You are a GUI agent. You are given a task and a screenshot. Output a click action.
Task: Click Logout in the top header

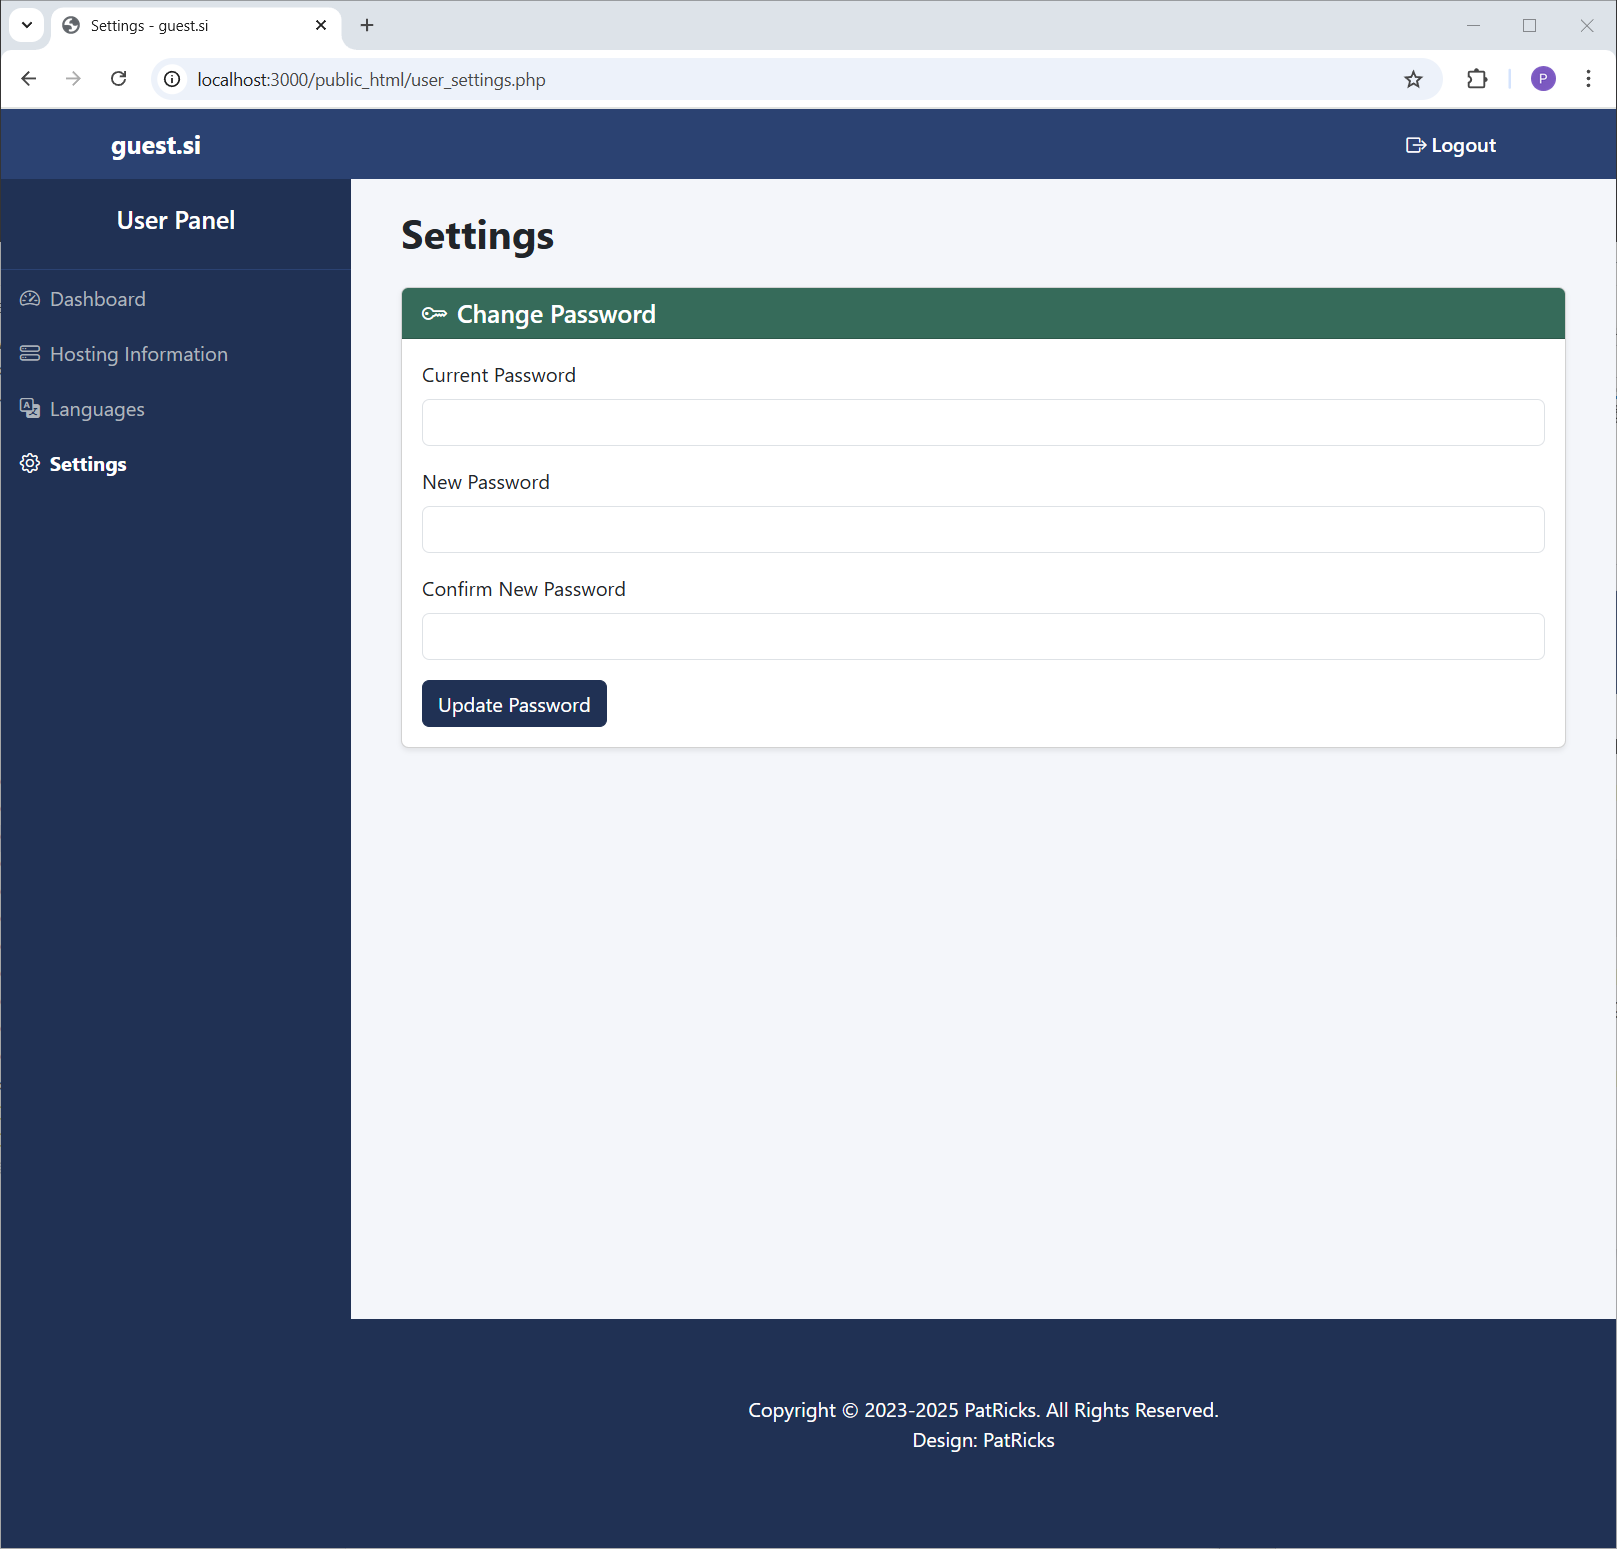pos(1451,145)
